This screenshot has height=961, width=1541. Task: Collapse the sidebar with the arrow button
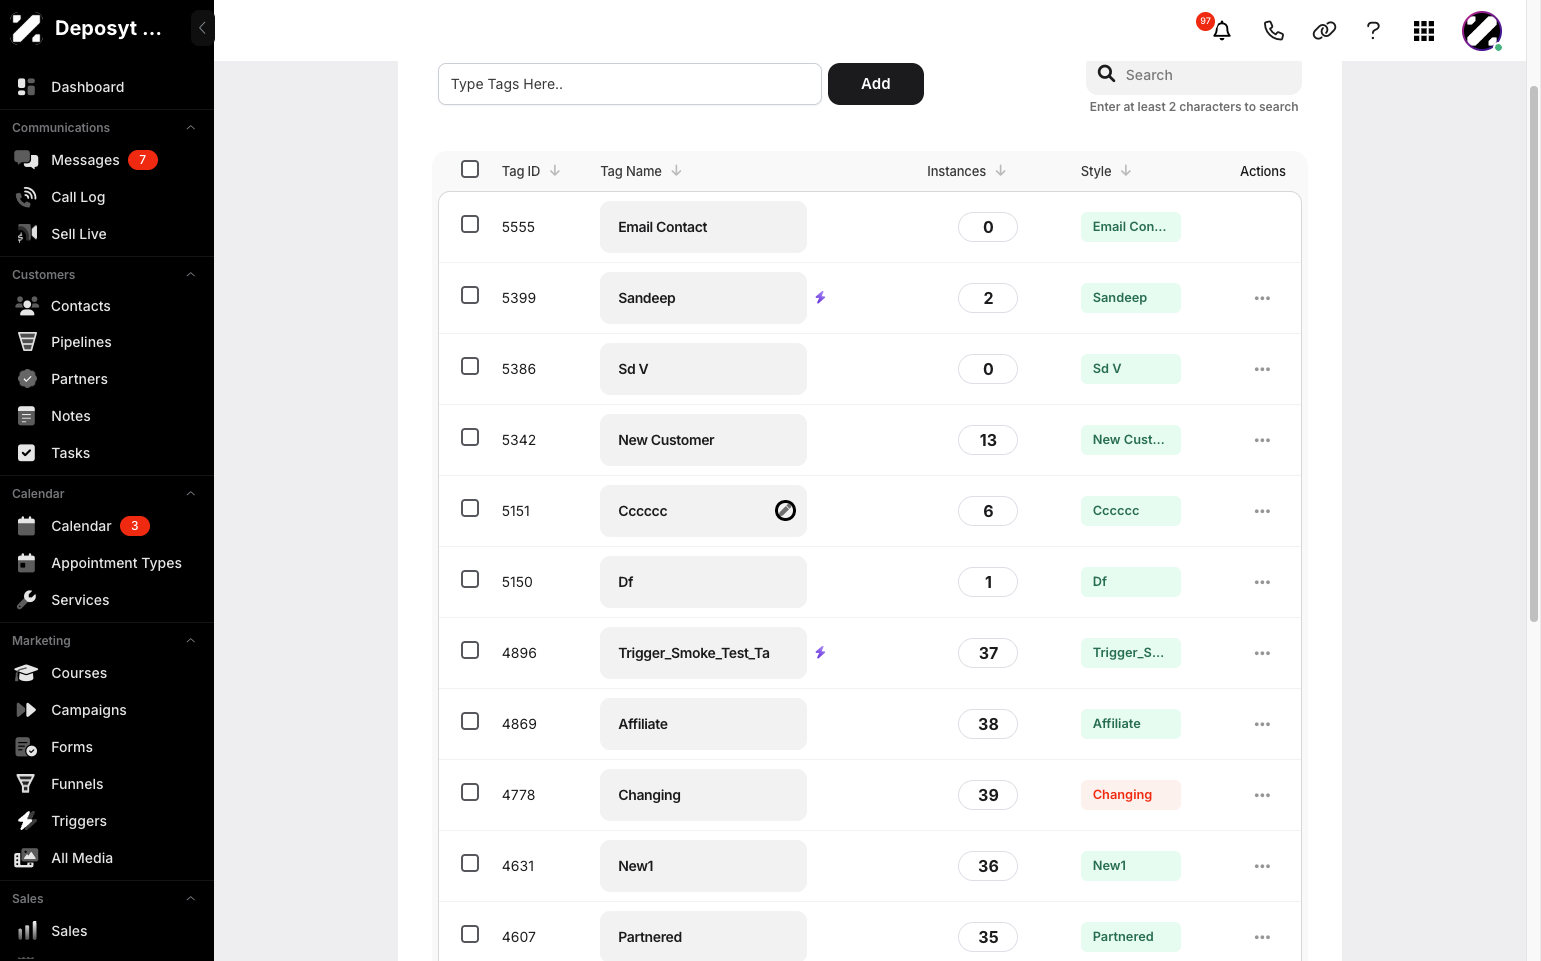point(202,28)
